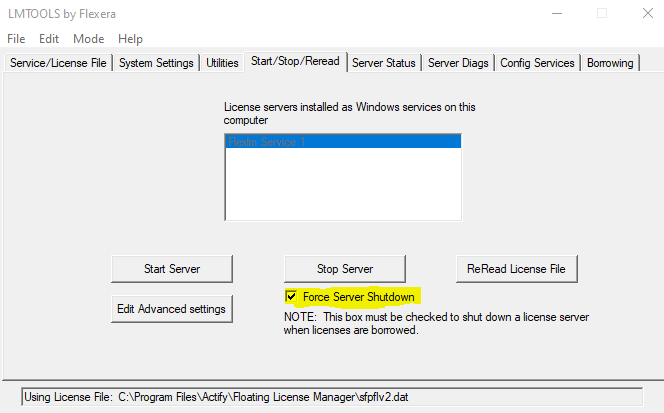Minimize the LMTOOLS window
Screen dimensions: 664x413
[x=557, y=13]
